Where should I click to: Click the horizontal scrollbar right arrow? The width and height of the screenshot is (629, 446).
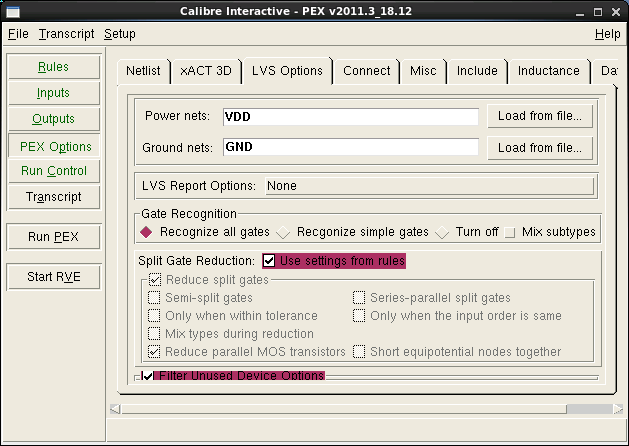pyautogui.click(x=618, y=409)
